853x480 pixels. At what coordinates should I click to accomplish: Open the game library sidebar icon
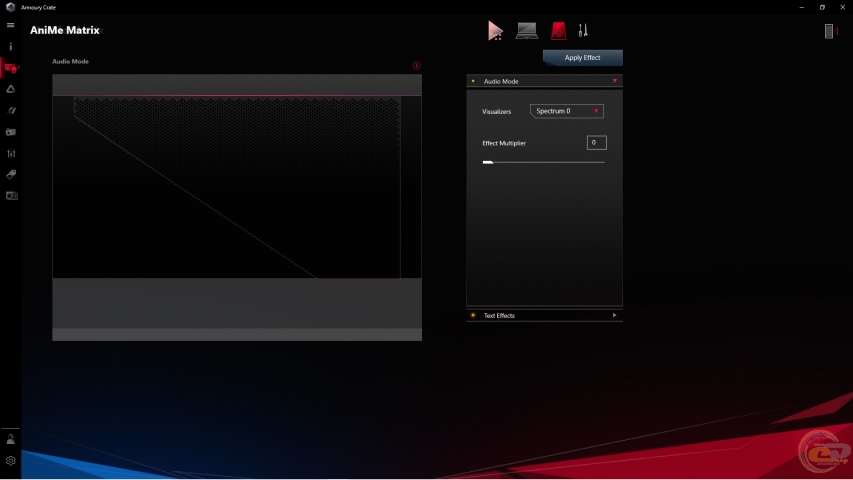click(x=11, y=132)
